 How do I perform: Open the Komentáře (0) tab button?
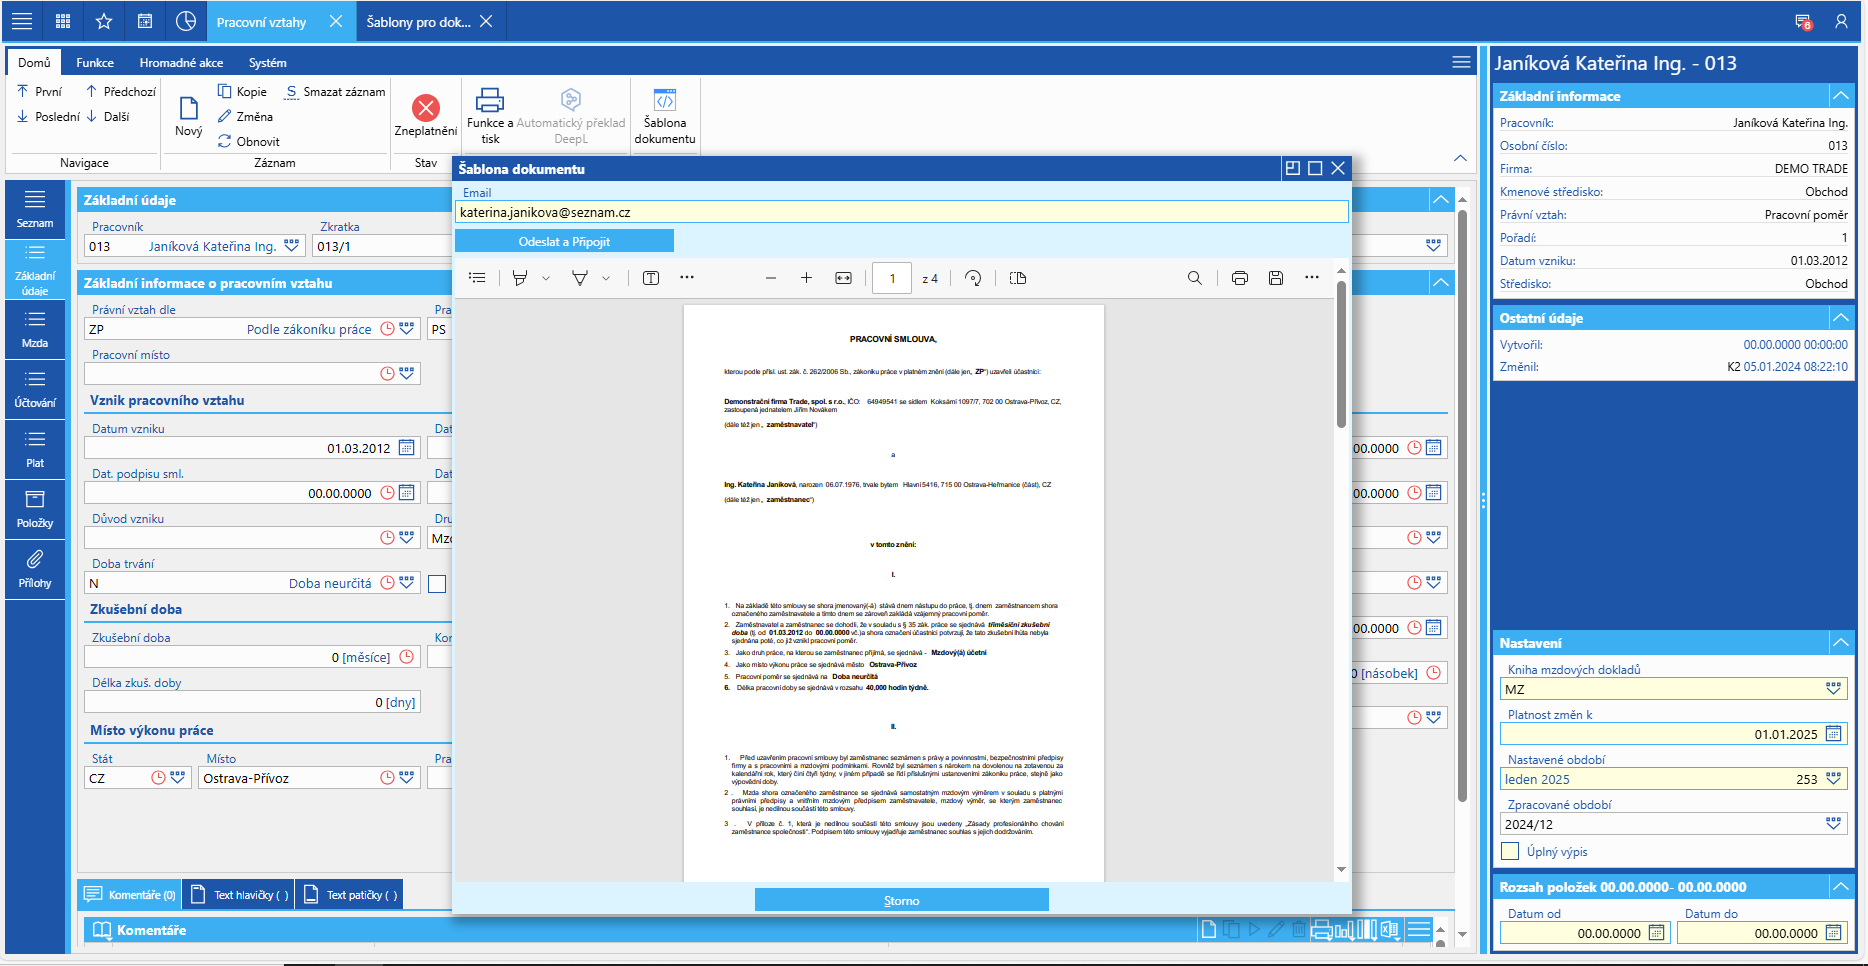130,894
